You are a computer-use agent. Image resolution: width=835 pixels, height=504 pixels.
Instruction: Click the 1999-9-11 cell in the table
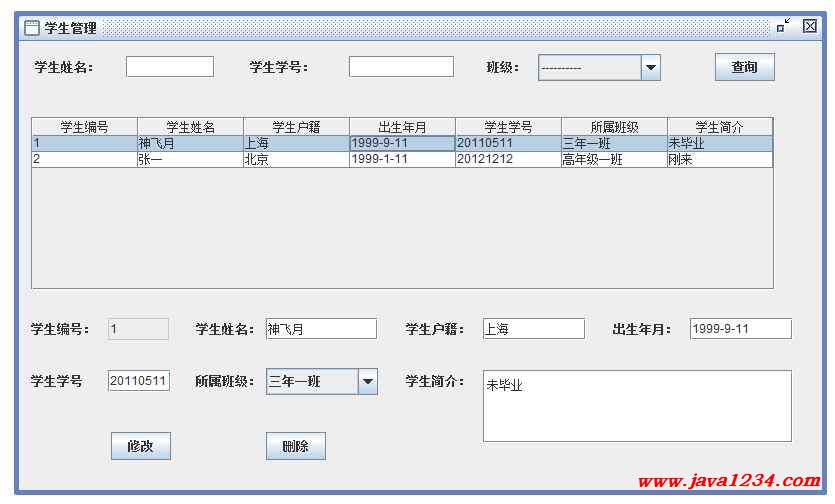(x=402, y=143)
